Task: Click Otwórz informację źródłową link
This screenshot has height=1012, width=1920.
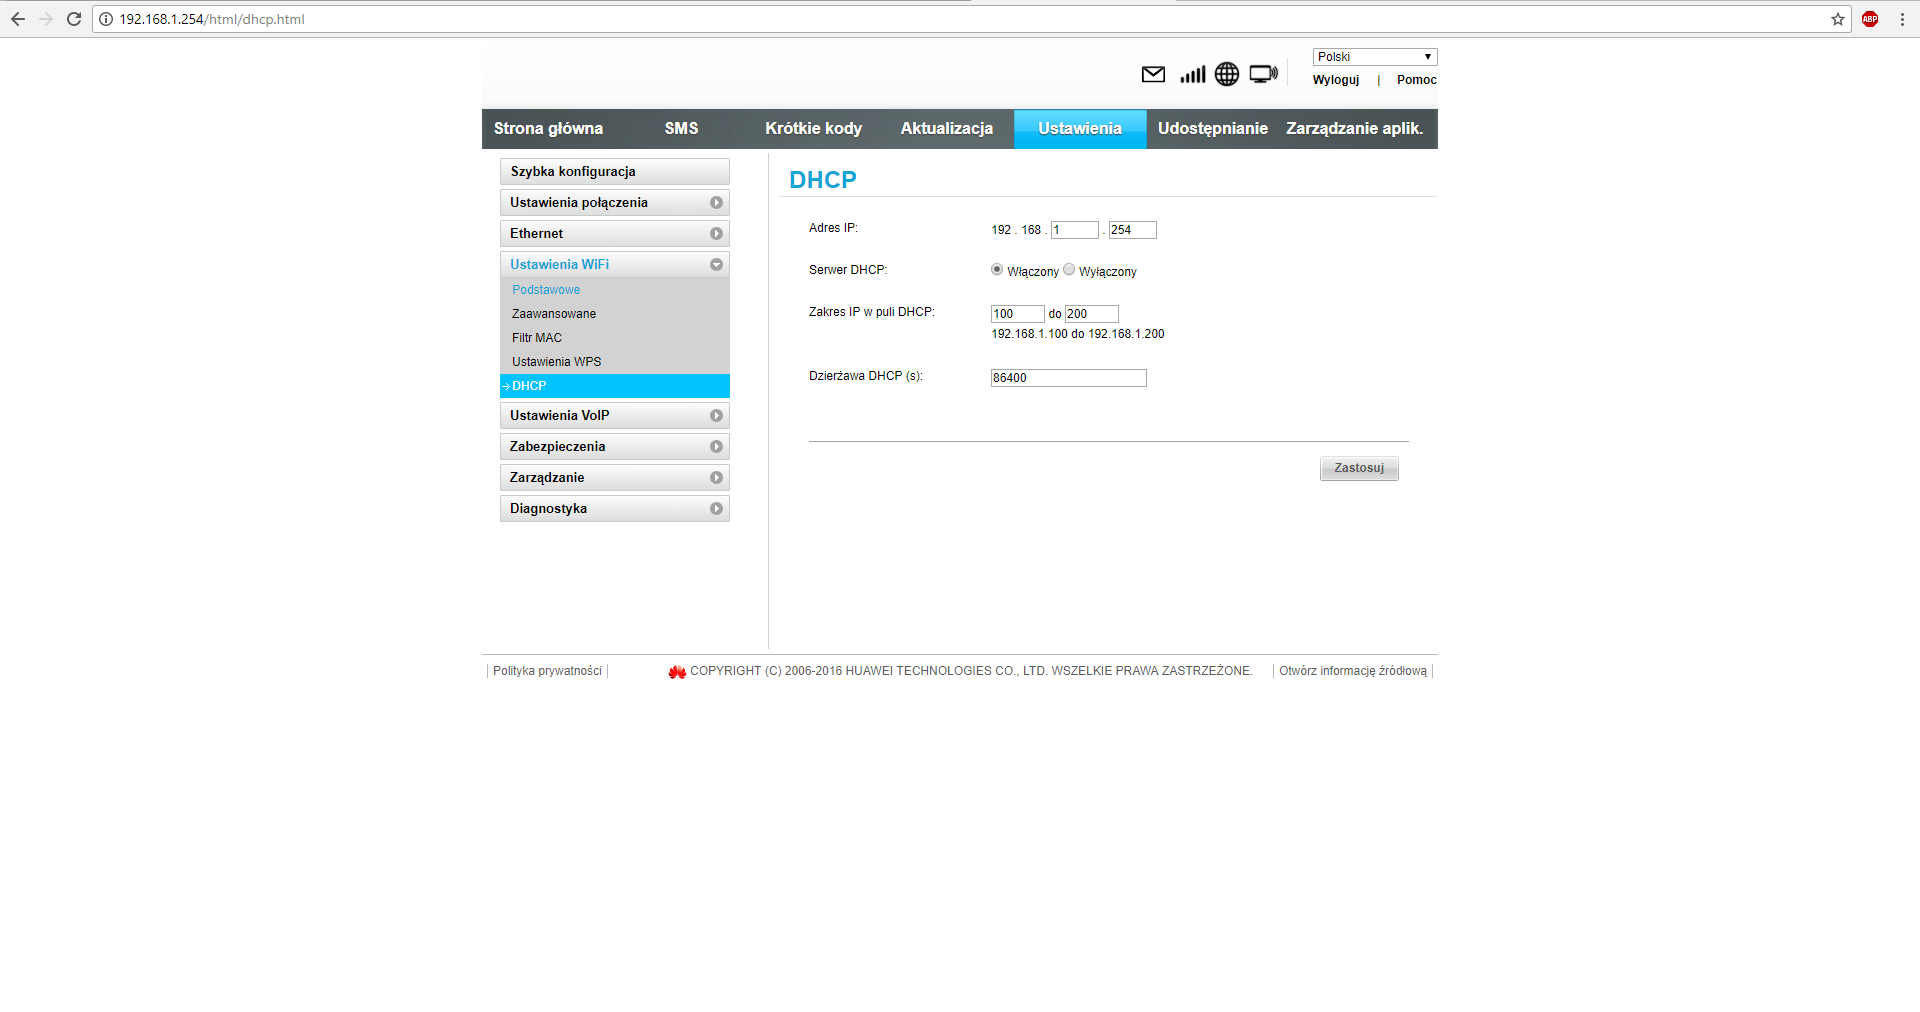Action: [x=1353, y=671]
